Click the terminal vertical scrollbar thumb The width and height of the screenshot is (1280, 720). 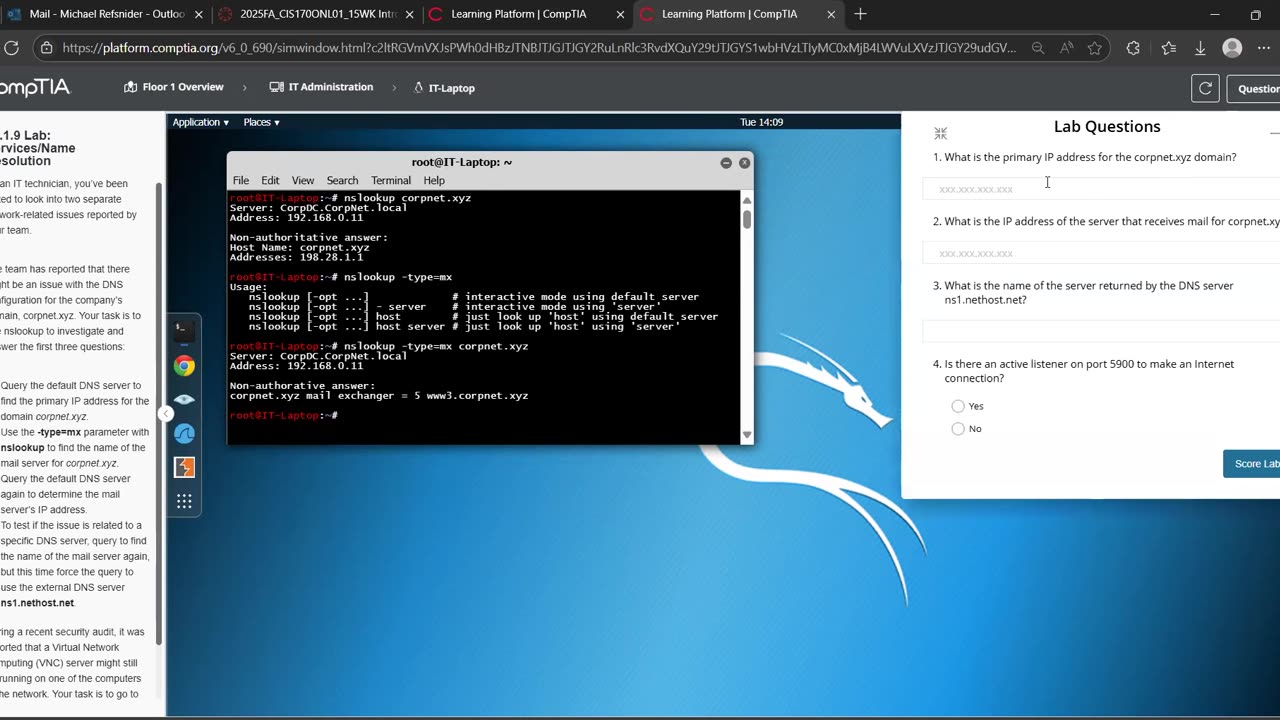click(x=746, y=220)
